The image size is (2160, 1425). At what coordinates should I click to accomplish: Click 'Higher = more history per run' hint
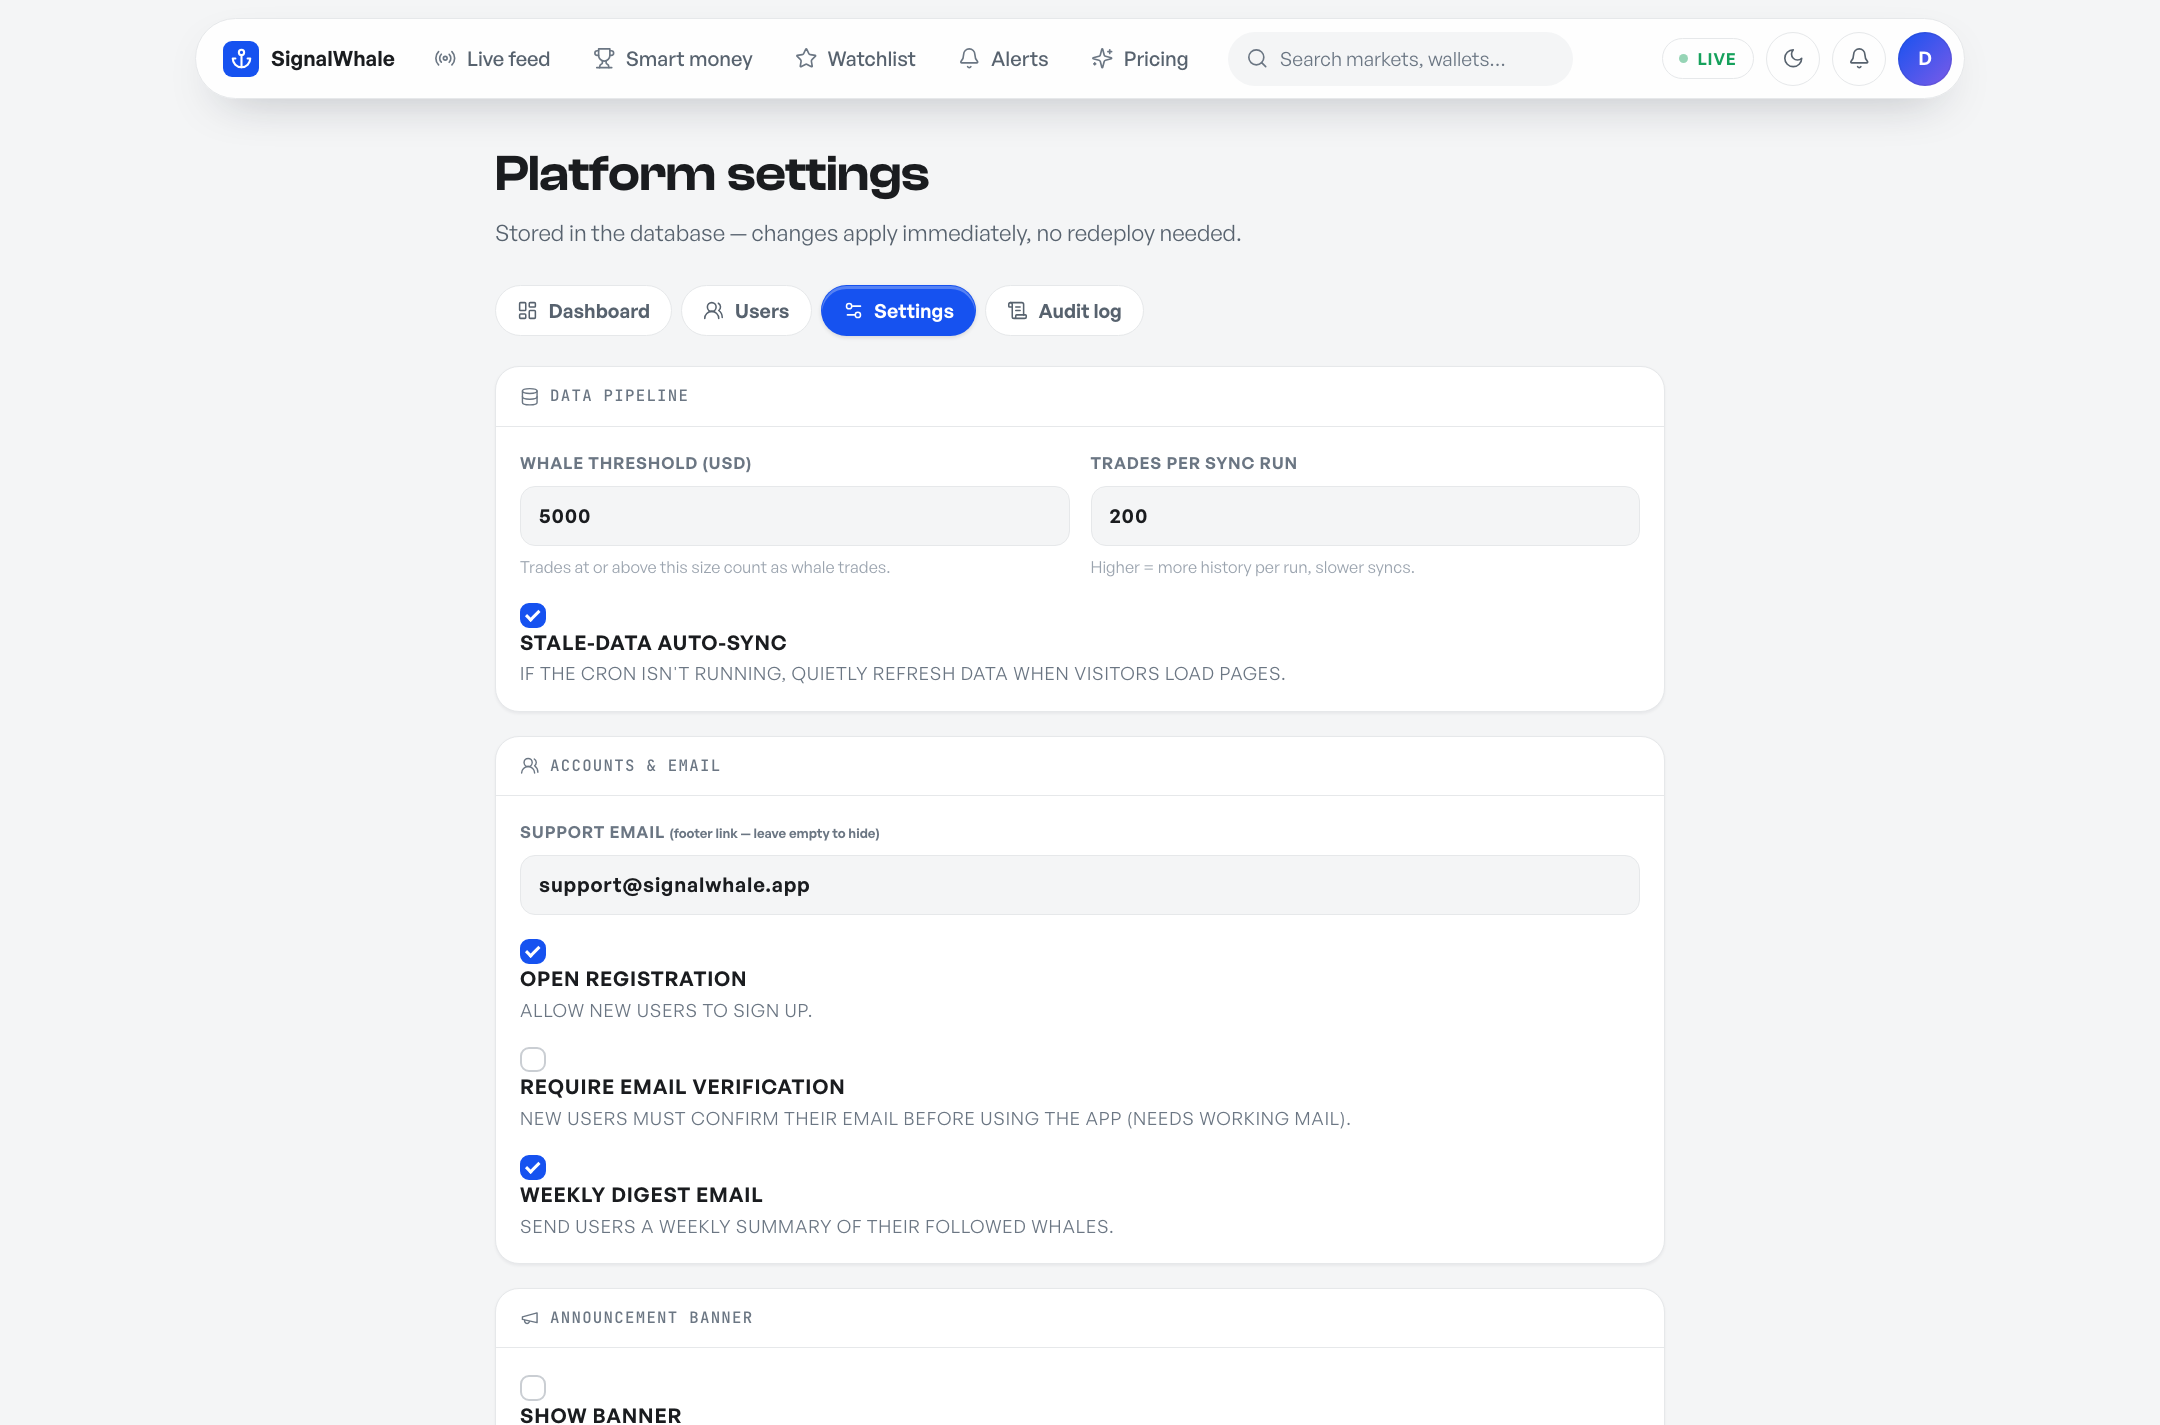pos(1252,567)
